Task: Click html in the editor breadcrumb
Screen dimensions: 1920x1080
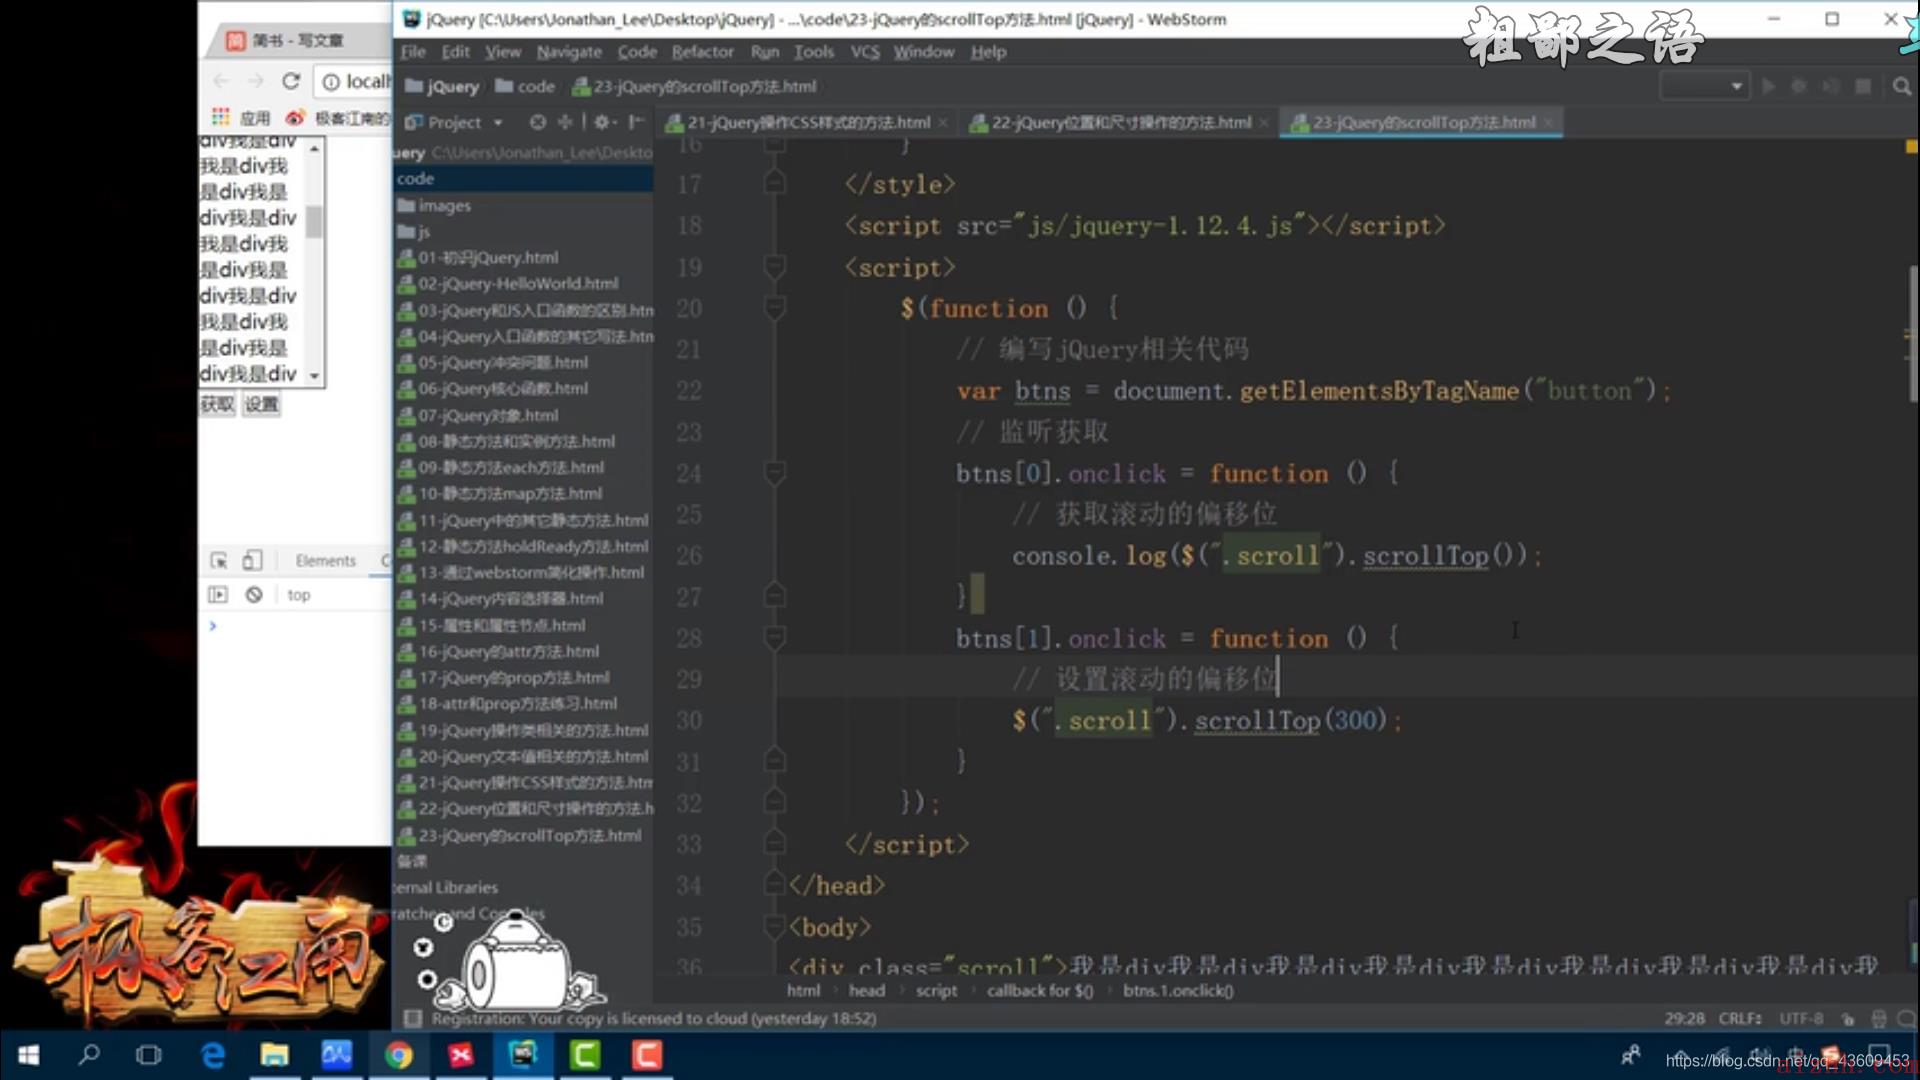Action: [x=803, y=990]
